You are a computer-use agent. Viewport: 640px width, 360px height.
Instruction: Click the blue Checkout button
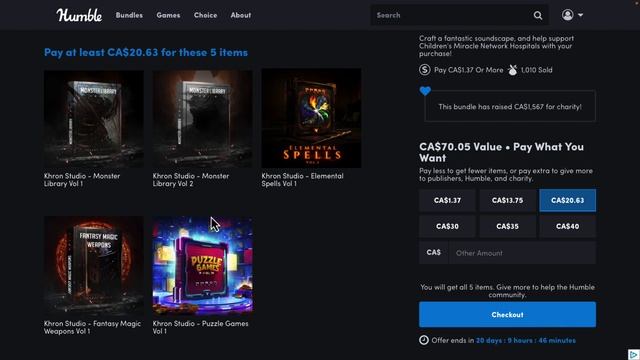pyautogui.click(x=507, y=315)
